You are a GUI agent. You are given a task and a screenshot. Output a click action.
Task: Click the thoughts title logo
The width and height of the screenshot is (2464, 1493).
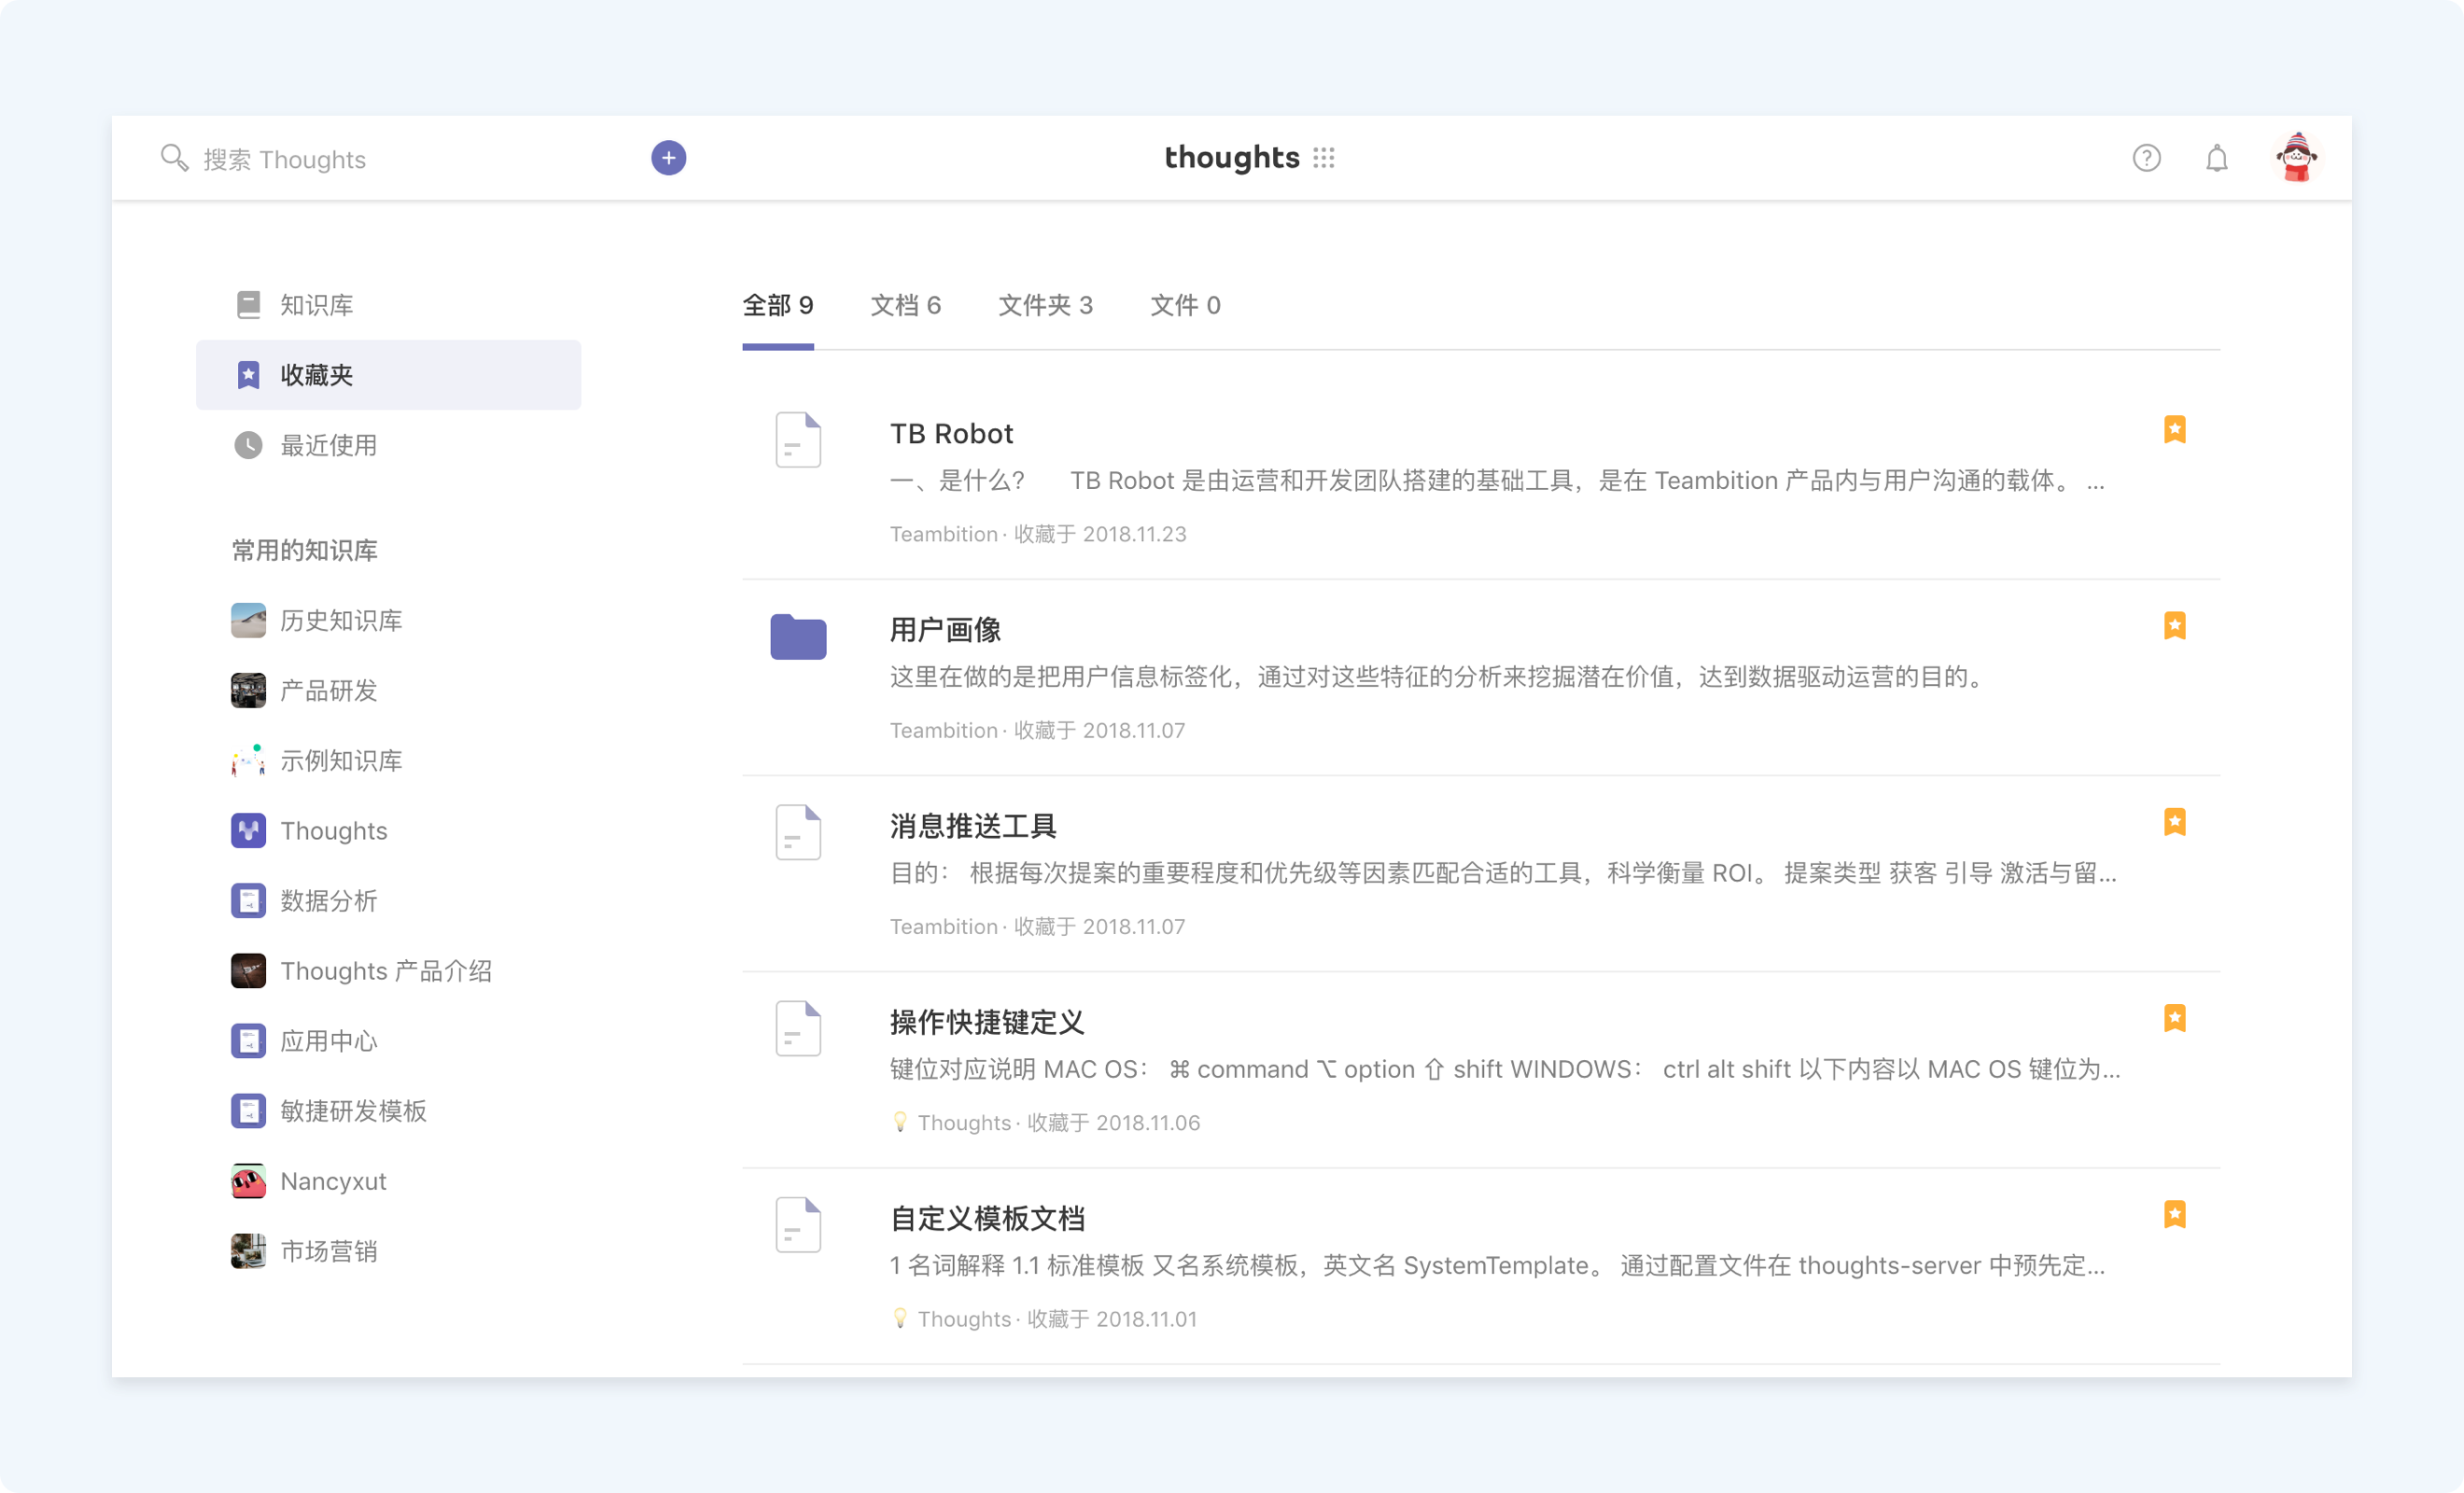1232,158
